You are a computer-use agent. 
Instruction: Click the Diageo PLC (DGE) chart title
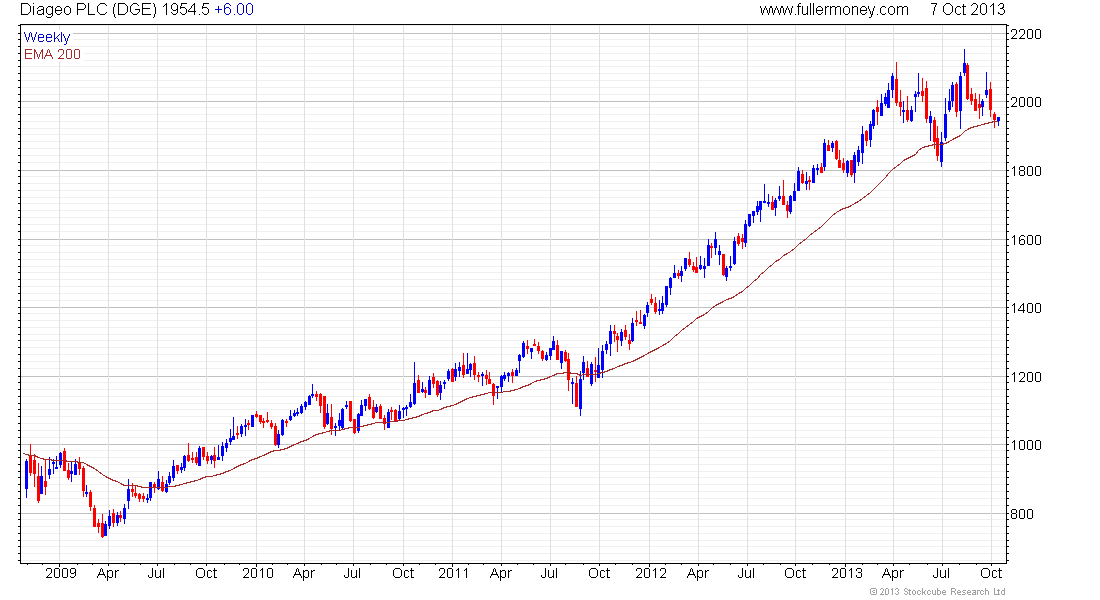pyautogui.click(x=88, y=10)
